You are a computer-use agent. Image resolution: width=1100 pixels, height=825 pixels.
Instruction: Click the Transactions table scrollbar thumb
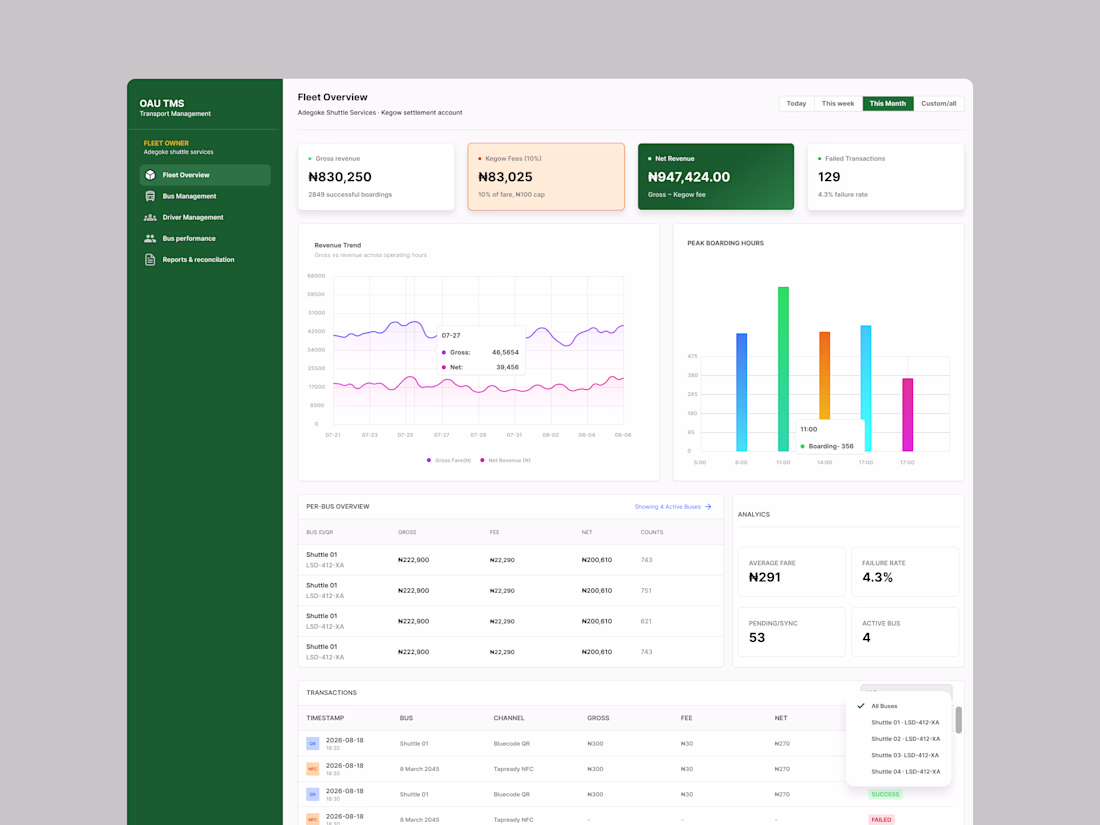[958, 720]
